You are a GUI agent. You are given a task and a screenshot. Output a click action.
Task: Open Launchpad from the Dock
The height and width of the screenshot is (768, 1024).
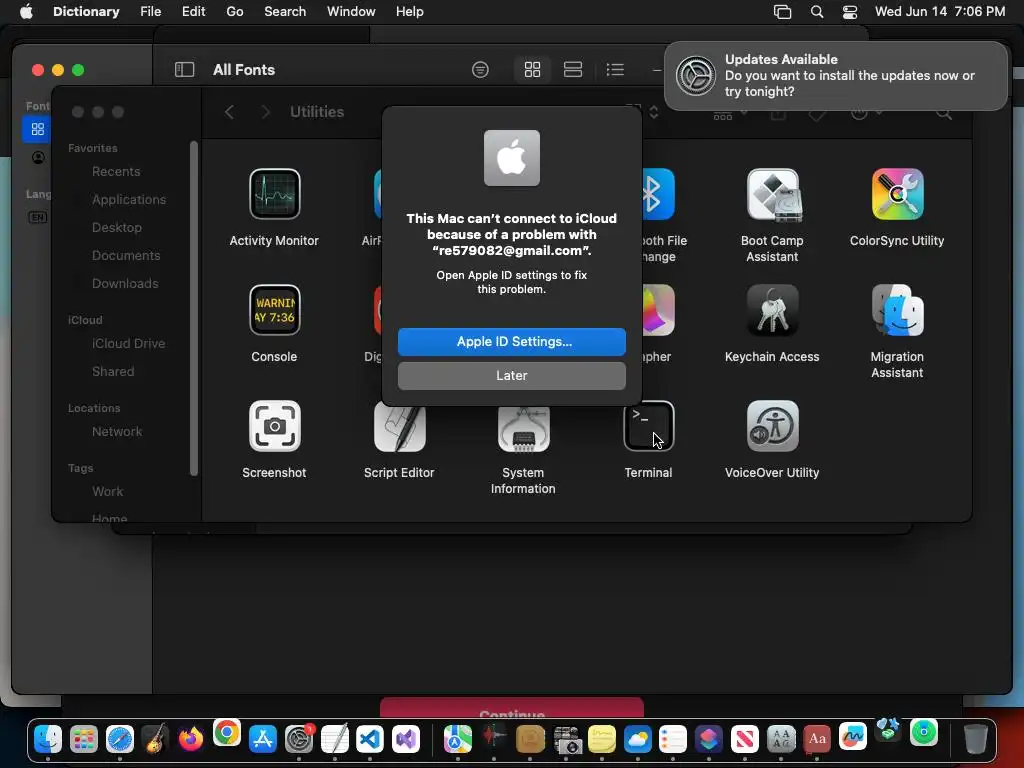coord(84,739)
